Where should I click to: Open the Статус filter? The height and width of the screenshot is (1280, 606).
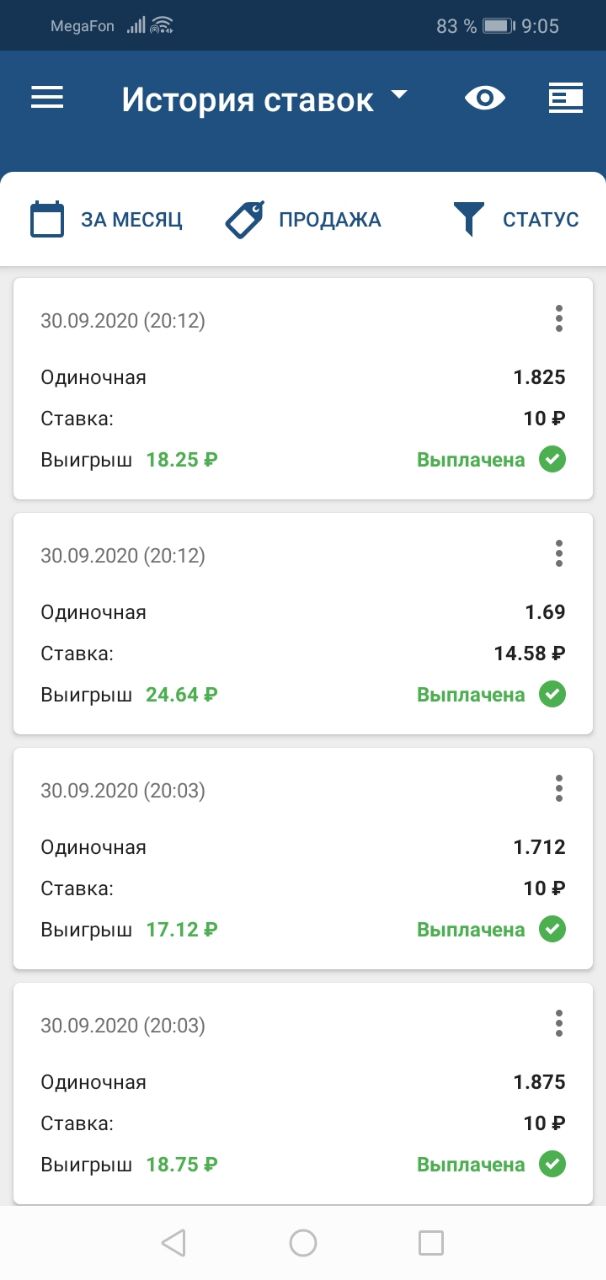[x=540, y=220]
